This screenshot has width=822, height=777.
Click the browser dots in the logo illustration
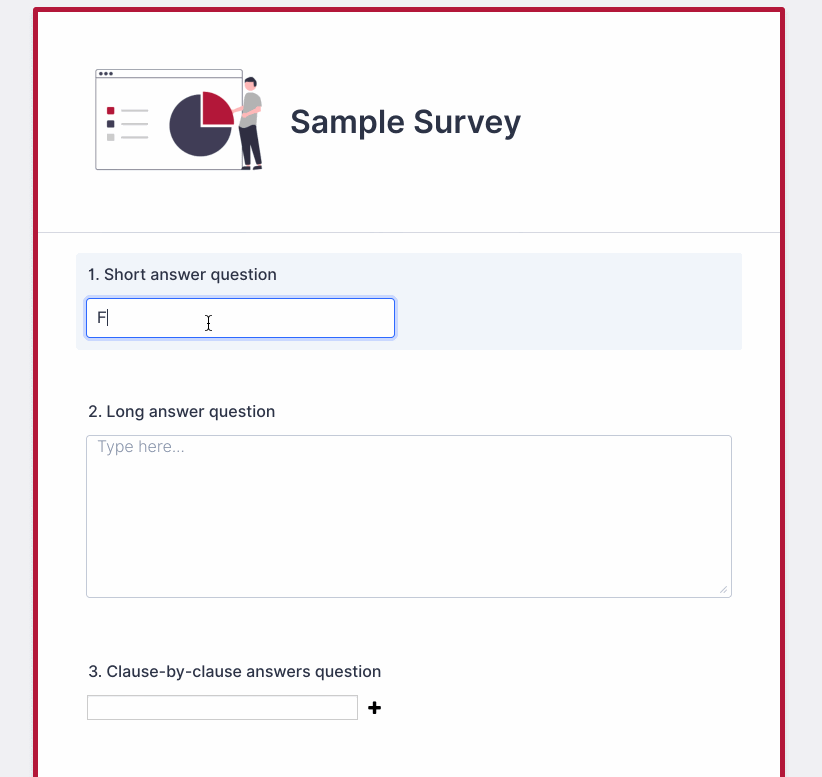tap(106, 74)
